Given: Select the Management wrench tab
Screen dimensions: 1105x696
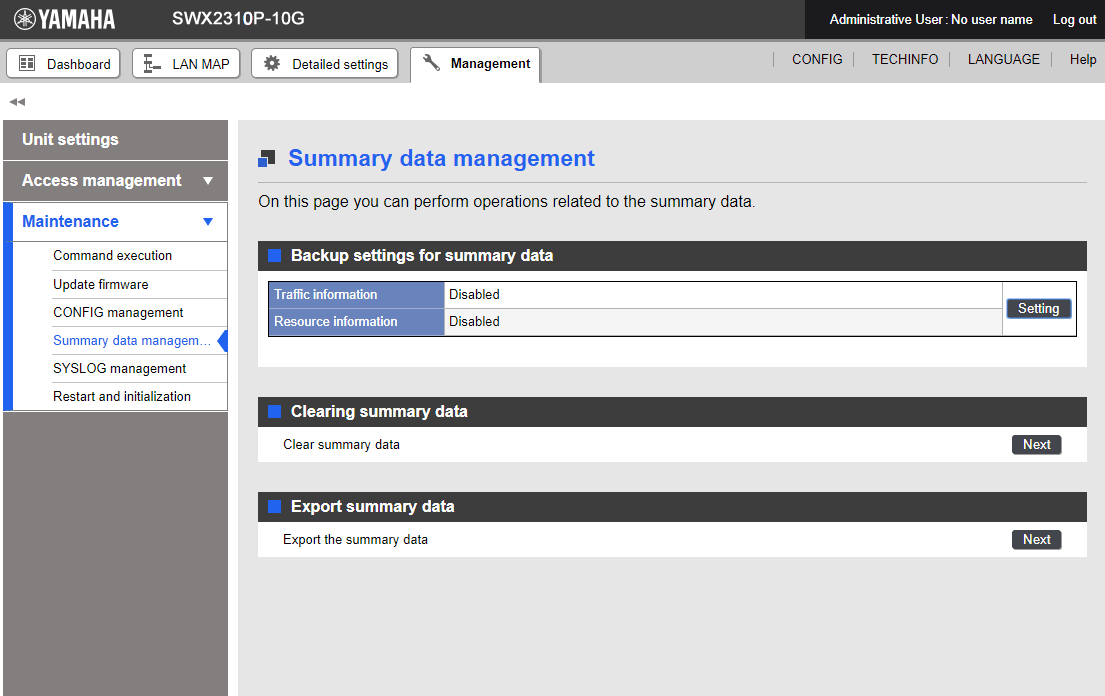Looking at the screenshot, I should (476, 64).
